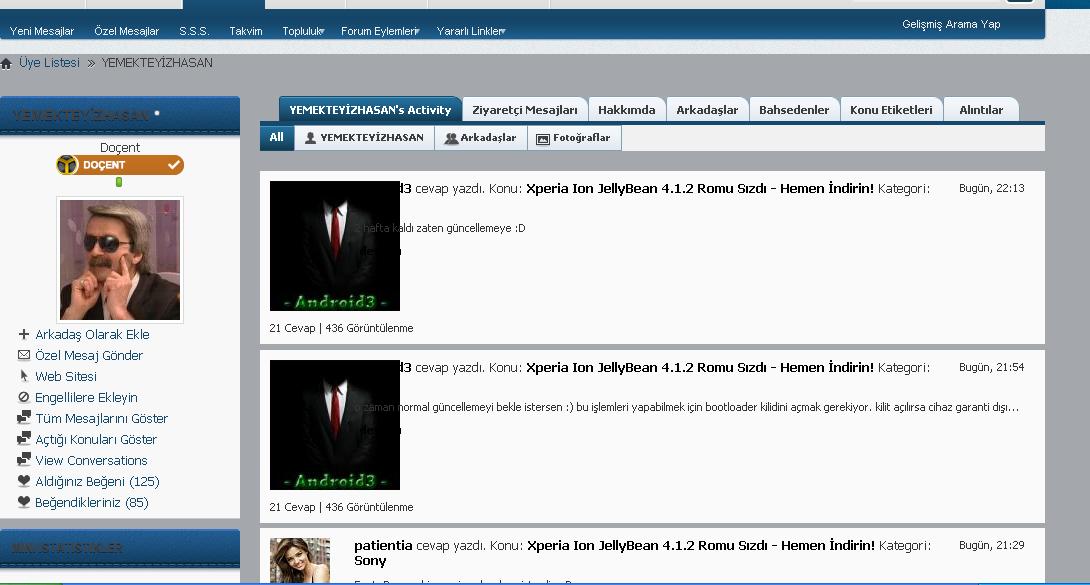Open Xperia Ion topic in patientia's post
This screenshot has height=585, width=1090.
(x=701, y=545)
